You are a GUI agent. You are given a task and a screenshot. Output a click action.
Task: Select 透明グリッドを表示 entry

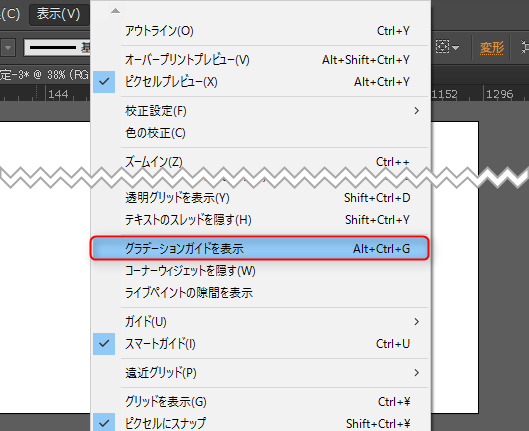pyautogui.click(x=260, y=198)
